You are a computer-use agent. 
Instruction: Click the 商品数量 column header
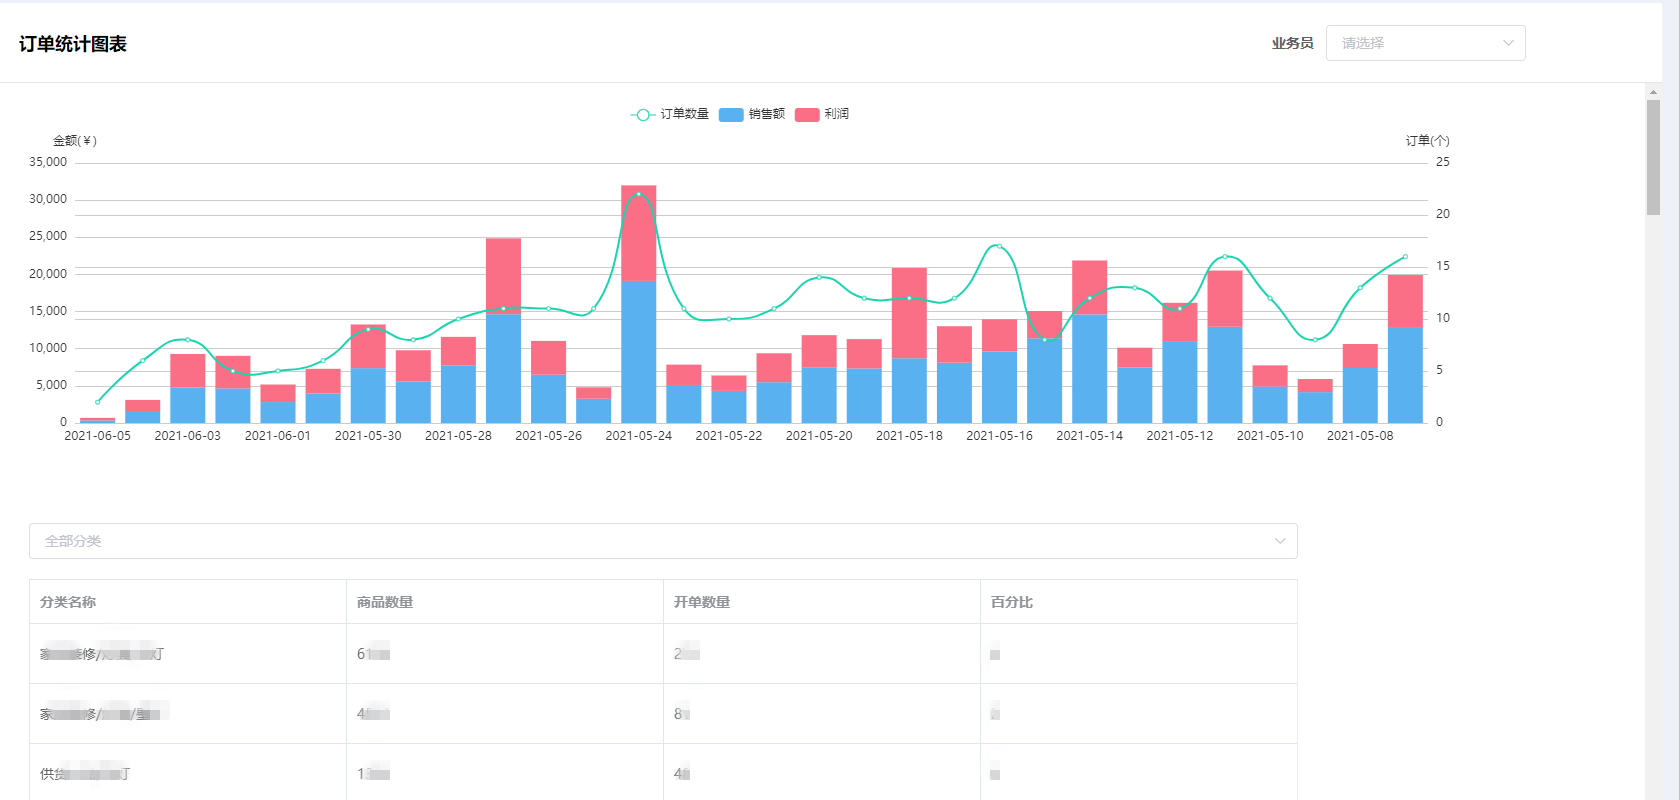coord(385,602)
